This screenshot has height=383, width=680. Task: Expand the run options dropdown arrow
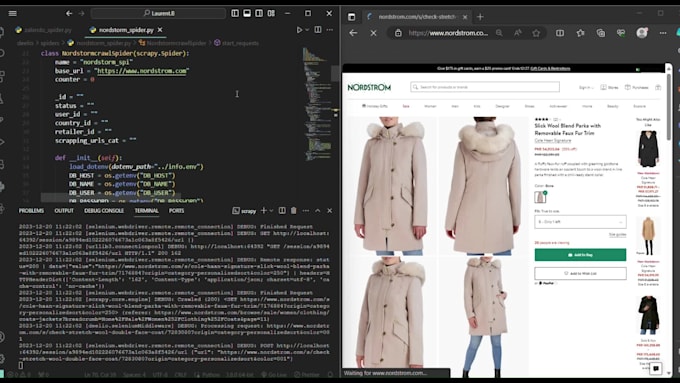click(x=307, y=30)
